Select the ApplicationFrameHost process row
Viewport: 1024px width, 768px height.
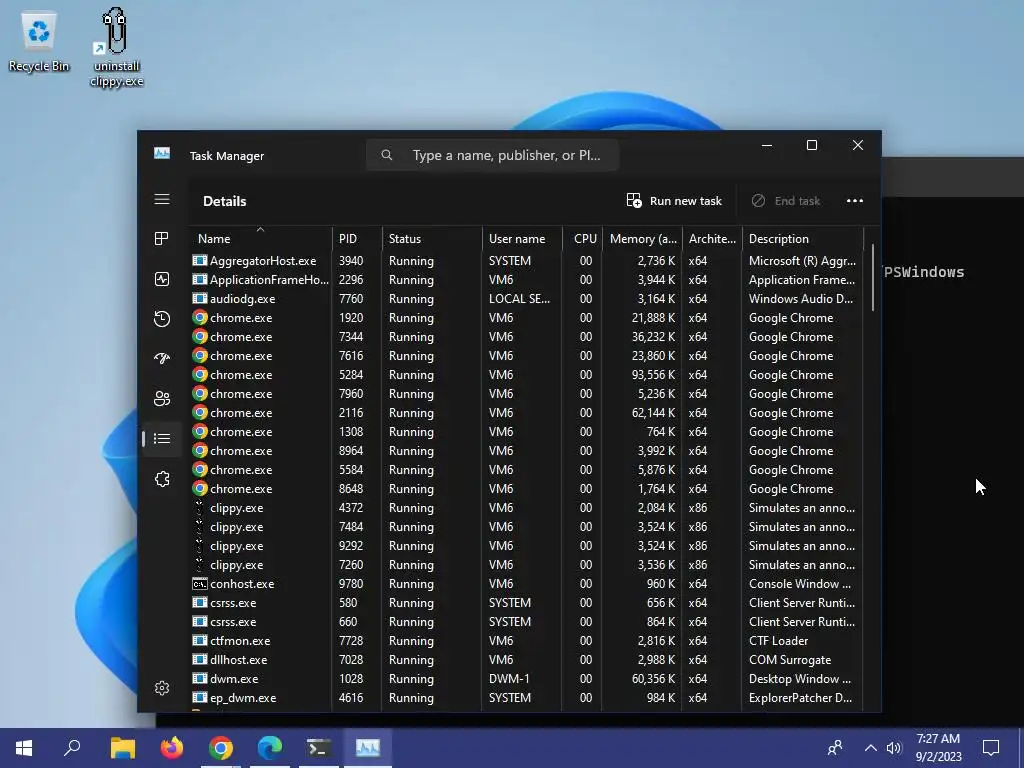(x=526, y=280)
